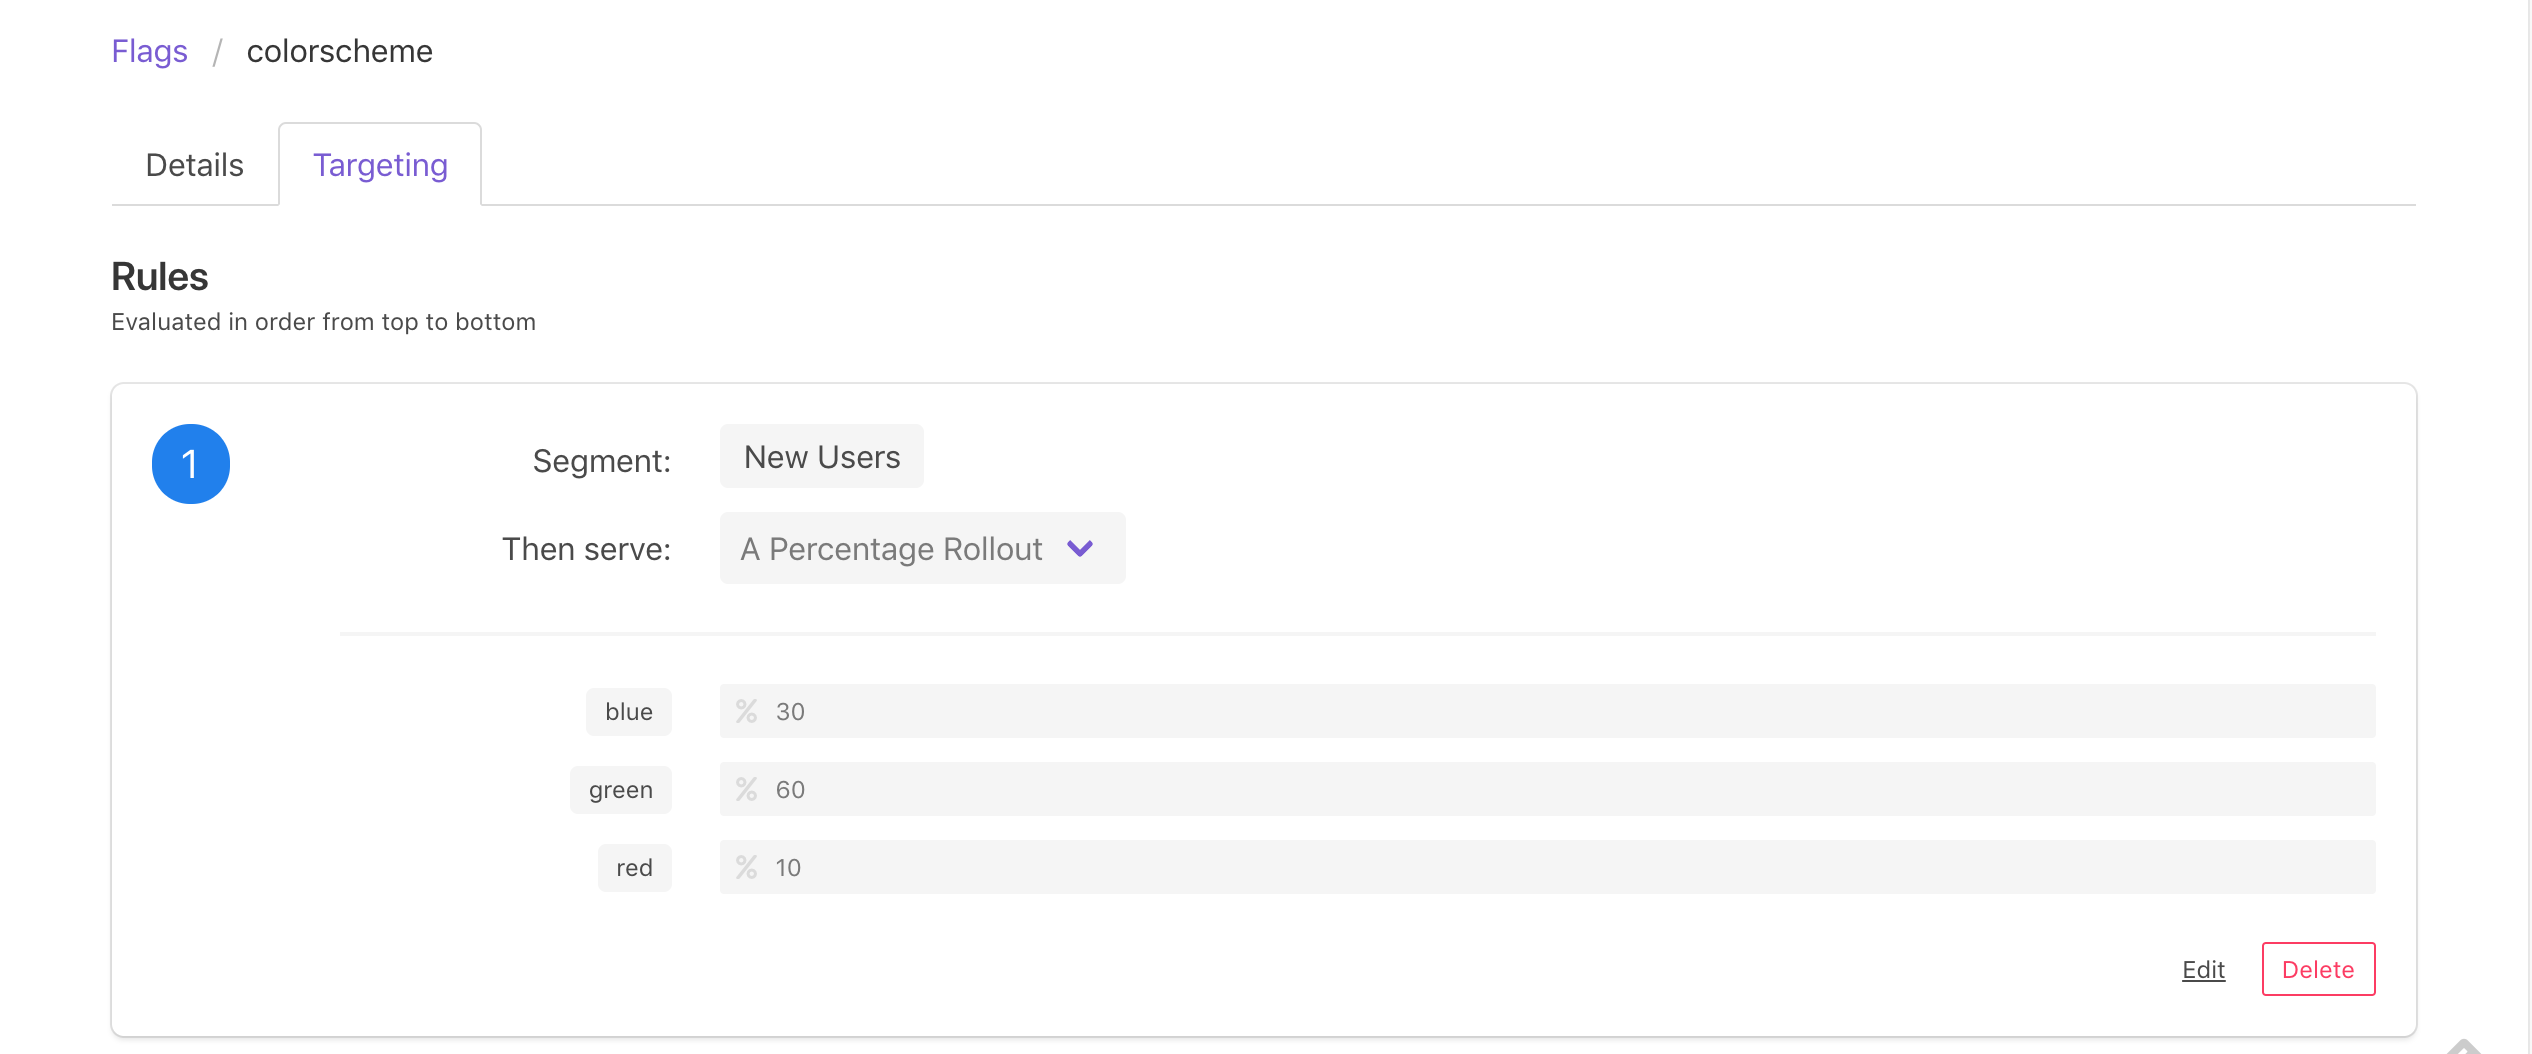The image size is (2532, 1054).
Task: Click the blue rule number 1 badge
Action: pyautogui.click(x=191, y=464)
